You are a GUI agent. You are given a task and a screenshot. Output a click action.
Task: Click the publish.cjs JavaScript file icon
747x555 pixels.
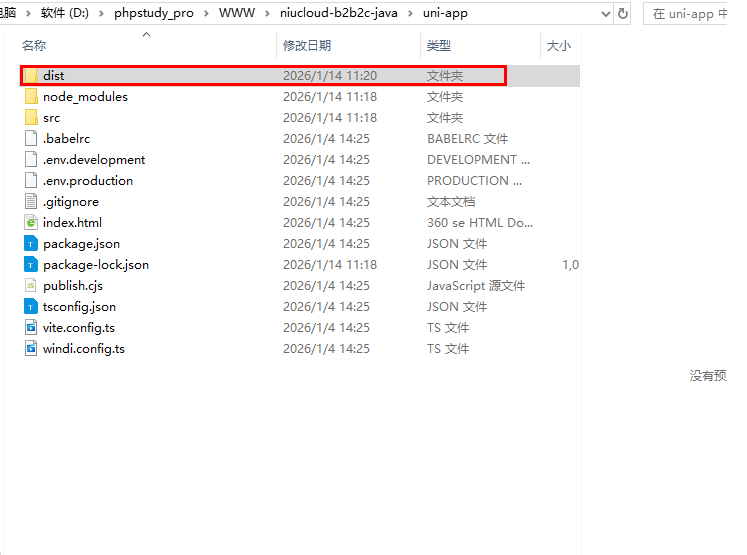[x=31, y=286]
